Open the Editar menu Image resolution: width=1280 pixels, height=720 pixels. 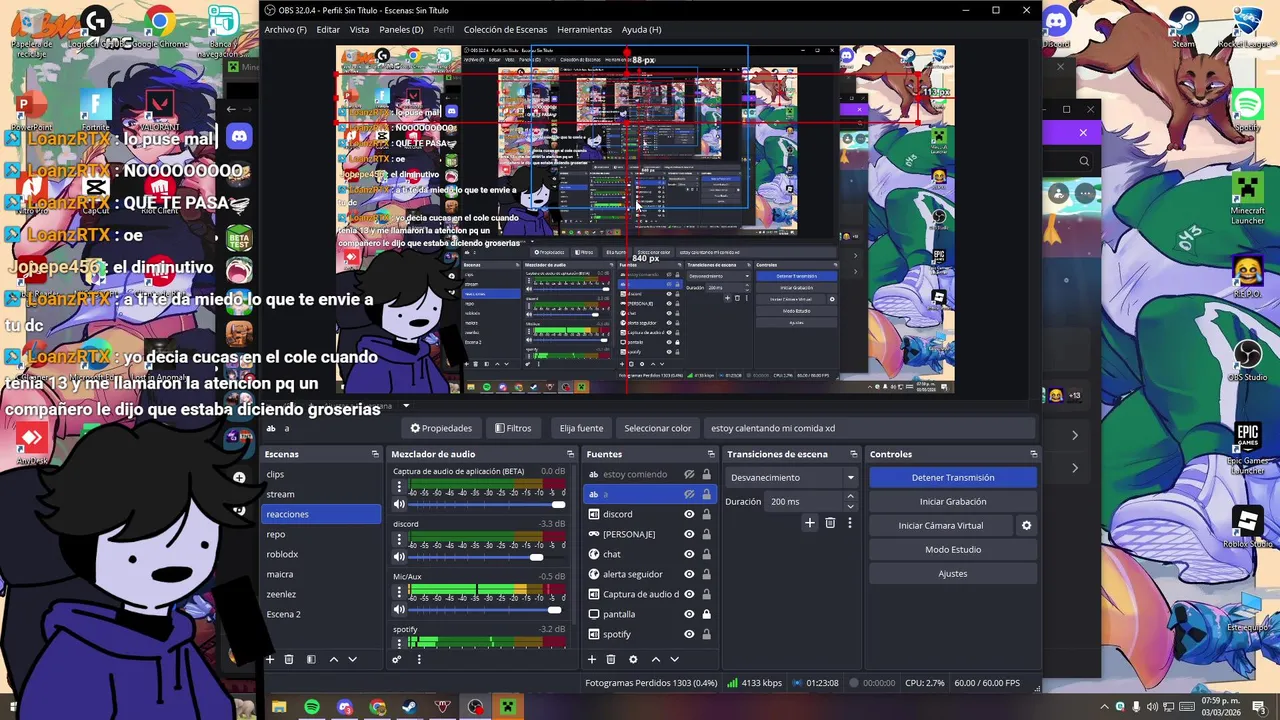point(328,29)
